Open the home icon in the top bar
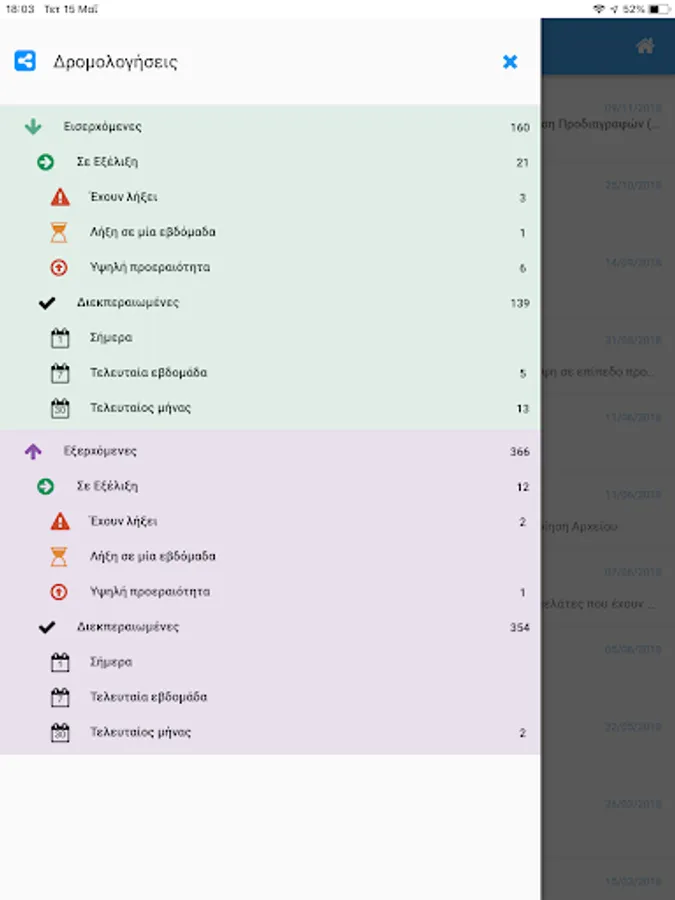This screenshot has height=900, width=675. pos(645,46)
